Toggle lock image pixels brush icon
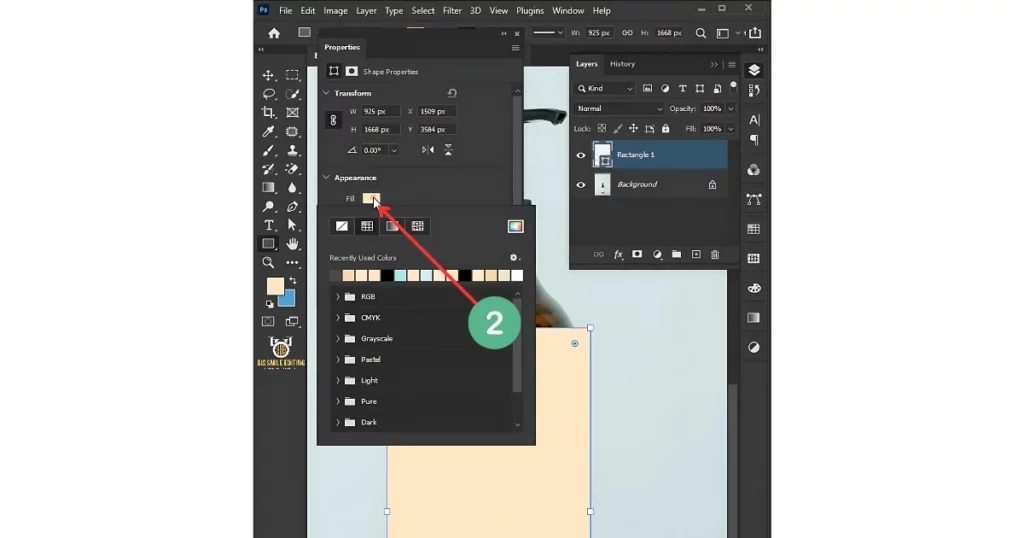 pyautogui.click(x=618, y=129)
